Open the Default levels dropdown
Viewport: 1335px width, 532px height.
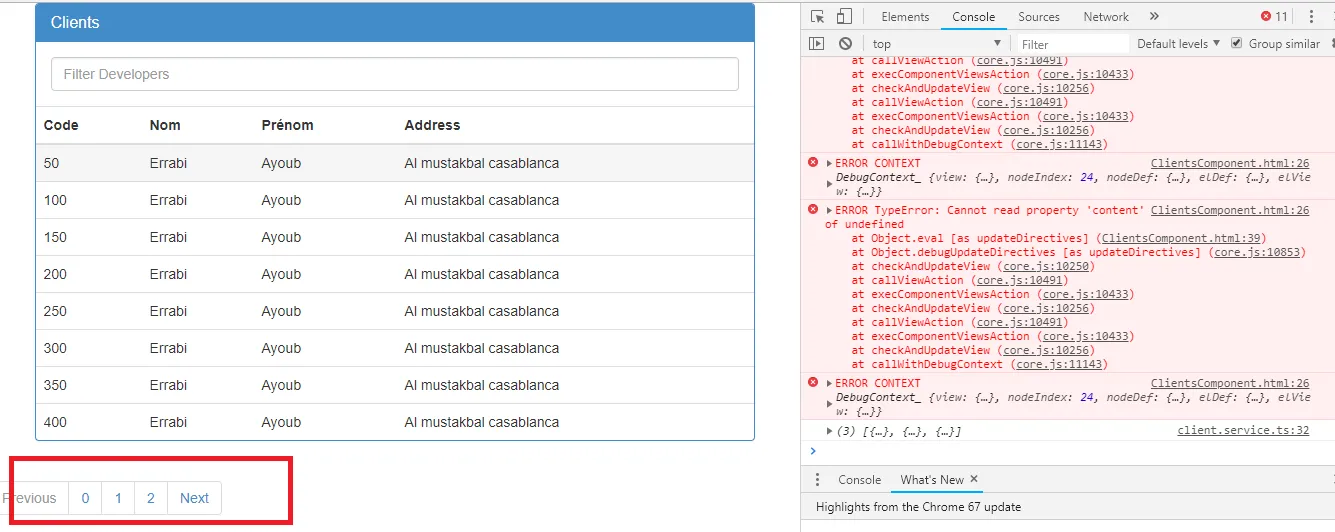click(1178, 44)
